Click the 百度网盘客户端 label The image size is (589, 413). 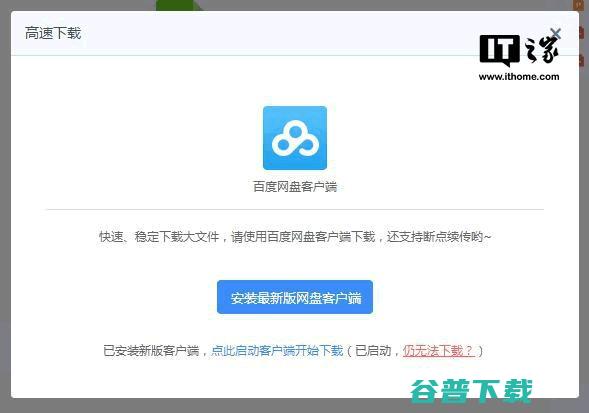tap(295, 186)
